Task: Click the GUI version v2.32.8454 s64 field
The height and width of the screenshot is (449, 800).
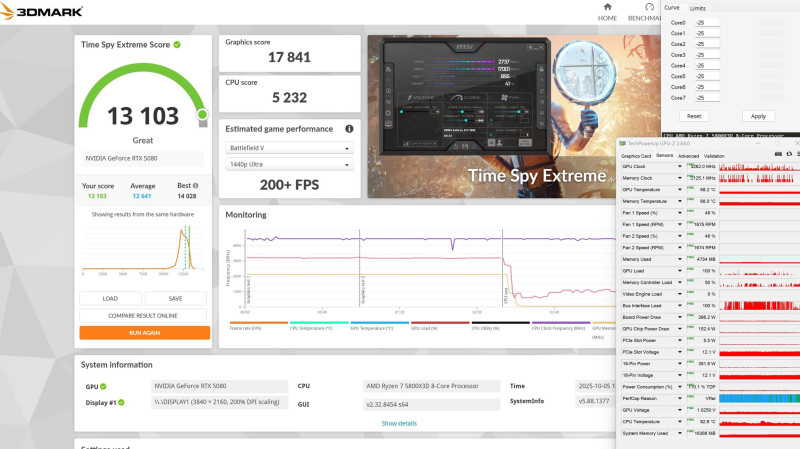Action: [x=431, y=404]
